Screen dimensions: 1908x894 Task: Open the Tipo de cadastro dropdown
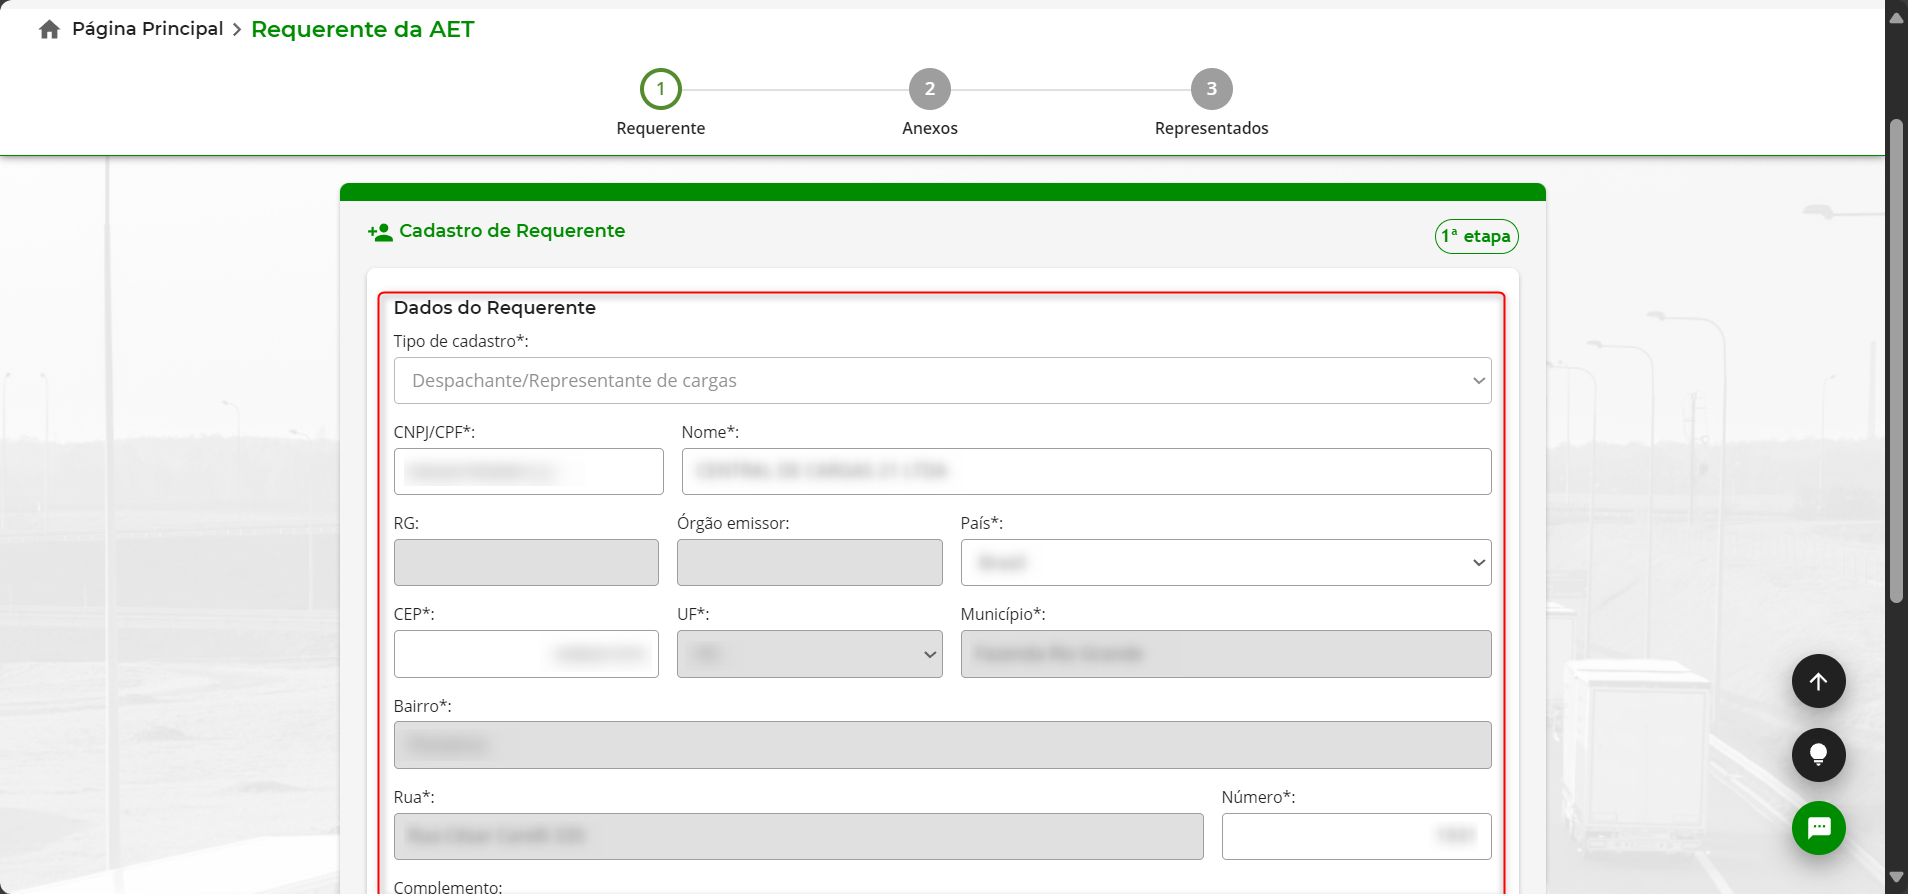click(942, 381)
